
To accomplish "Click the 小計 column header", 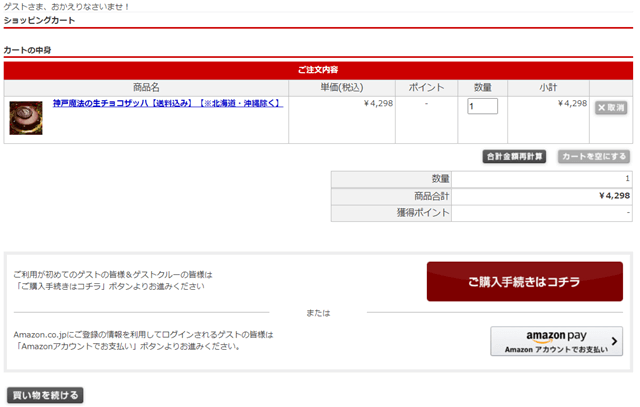I will click(548, 87).
